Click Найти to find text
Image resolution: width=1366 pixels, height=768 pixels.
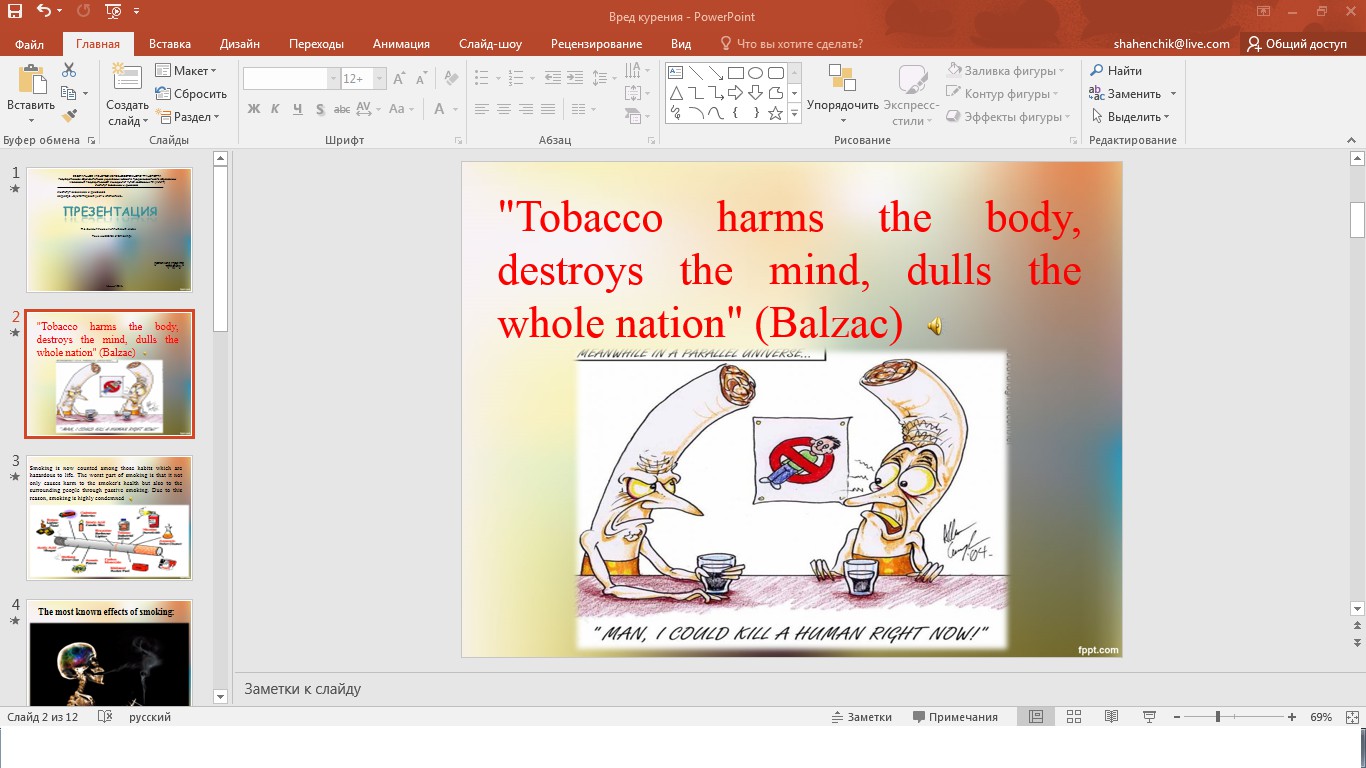[1116, 71]
